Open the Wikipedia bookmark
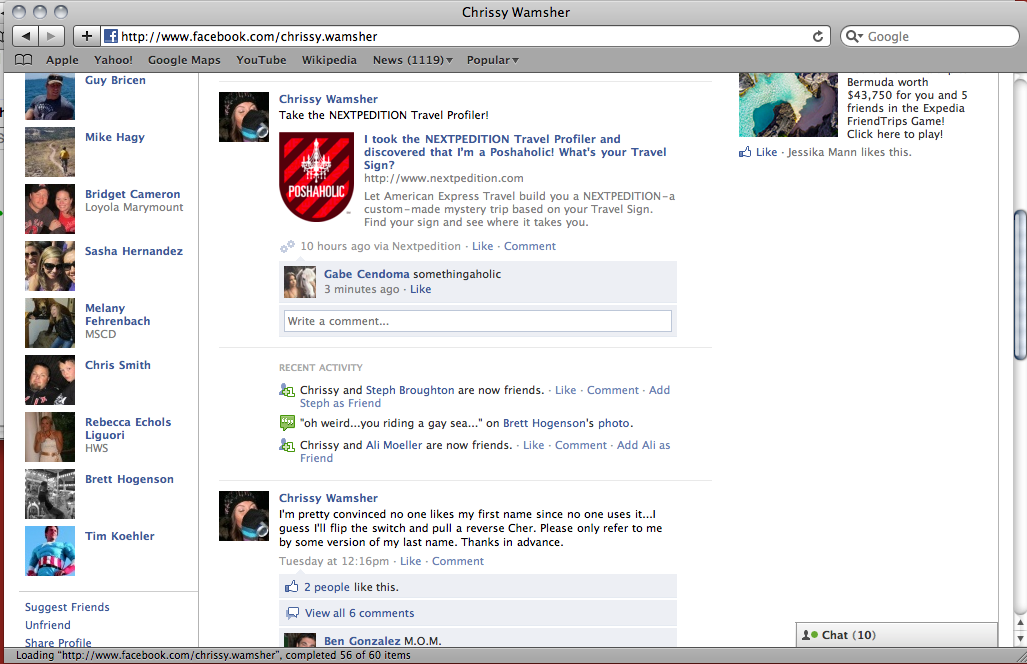 click(329, 60)
